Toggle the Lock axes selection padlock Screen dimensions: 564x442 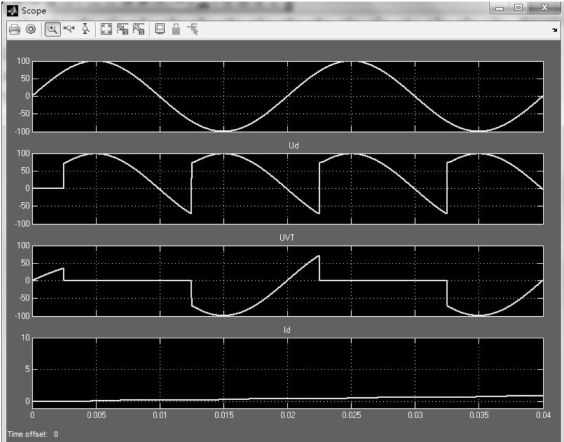pyautogui.click(x=176, y=29)
